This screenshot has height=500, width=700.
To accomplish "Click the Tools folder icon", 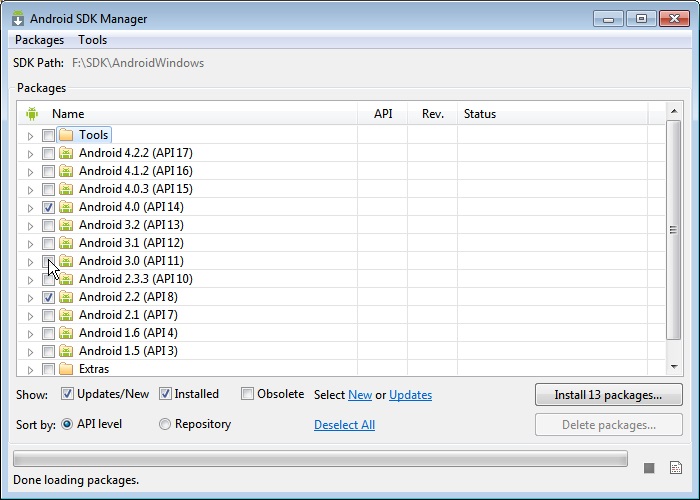I will [x=66, y=135].
